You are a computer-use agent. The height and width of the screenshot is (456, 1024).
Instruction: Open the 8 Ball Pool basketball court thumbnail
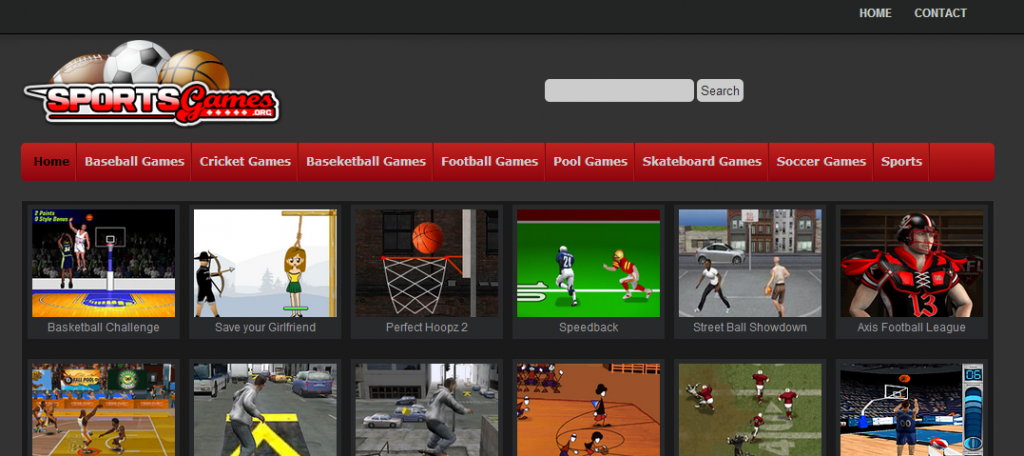[x=103, y=410]
